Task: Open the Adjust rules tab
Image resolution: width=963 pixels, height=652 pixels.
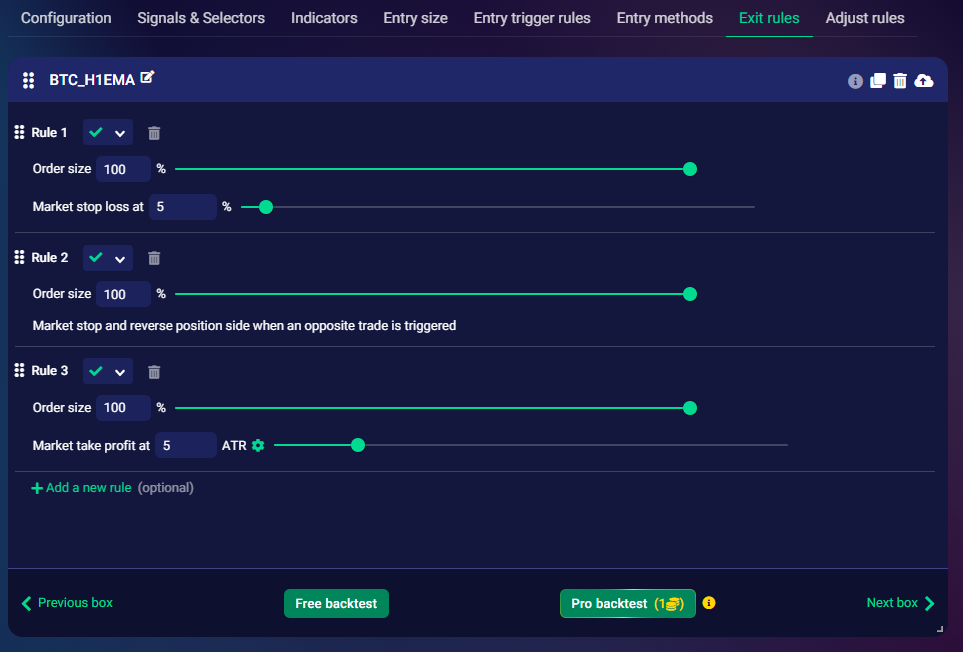Action: (x=865, y=18)
